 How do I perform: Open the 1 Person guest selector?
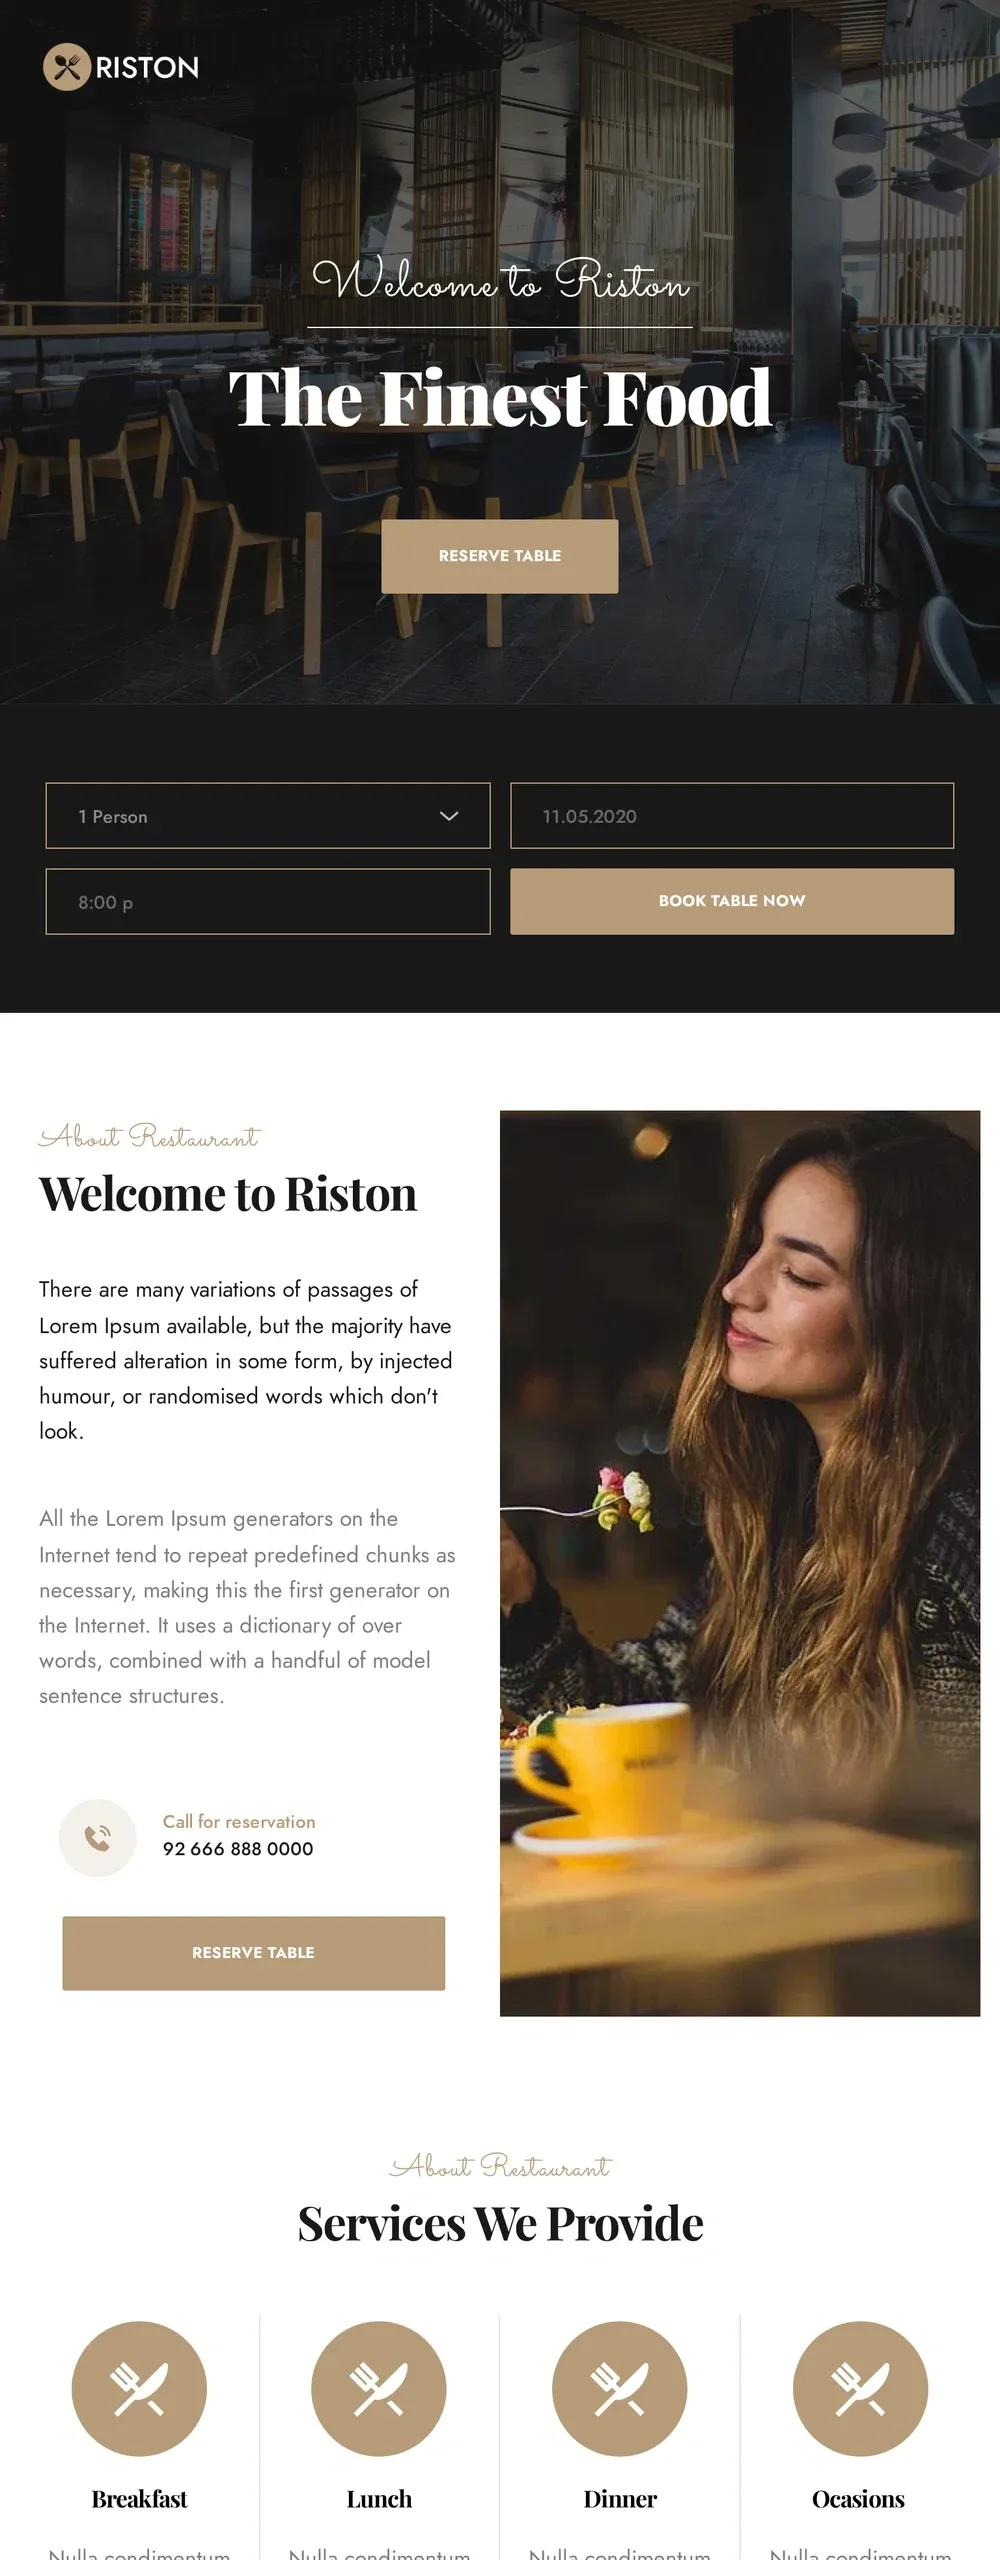(268, 816)
